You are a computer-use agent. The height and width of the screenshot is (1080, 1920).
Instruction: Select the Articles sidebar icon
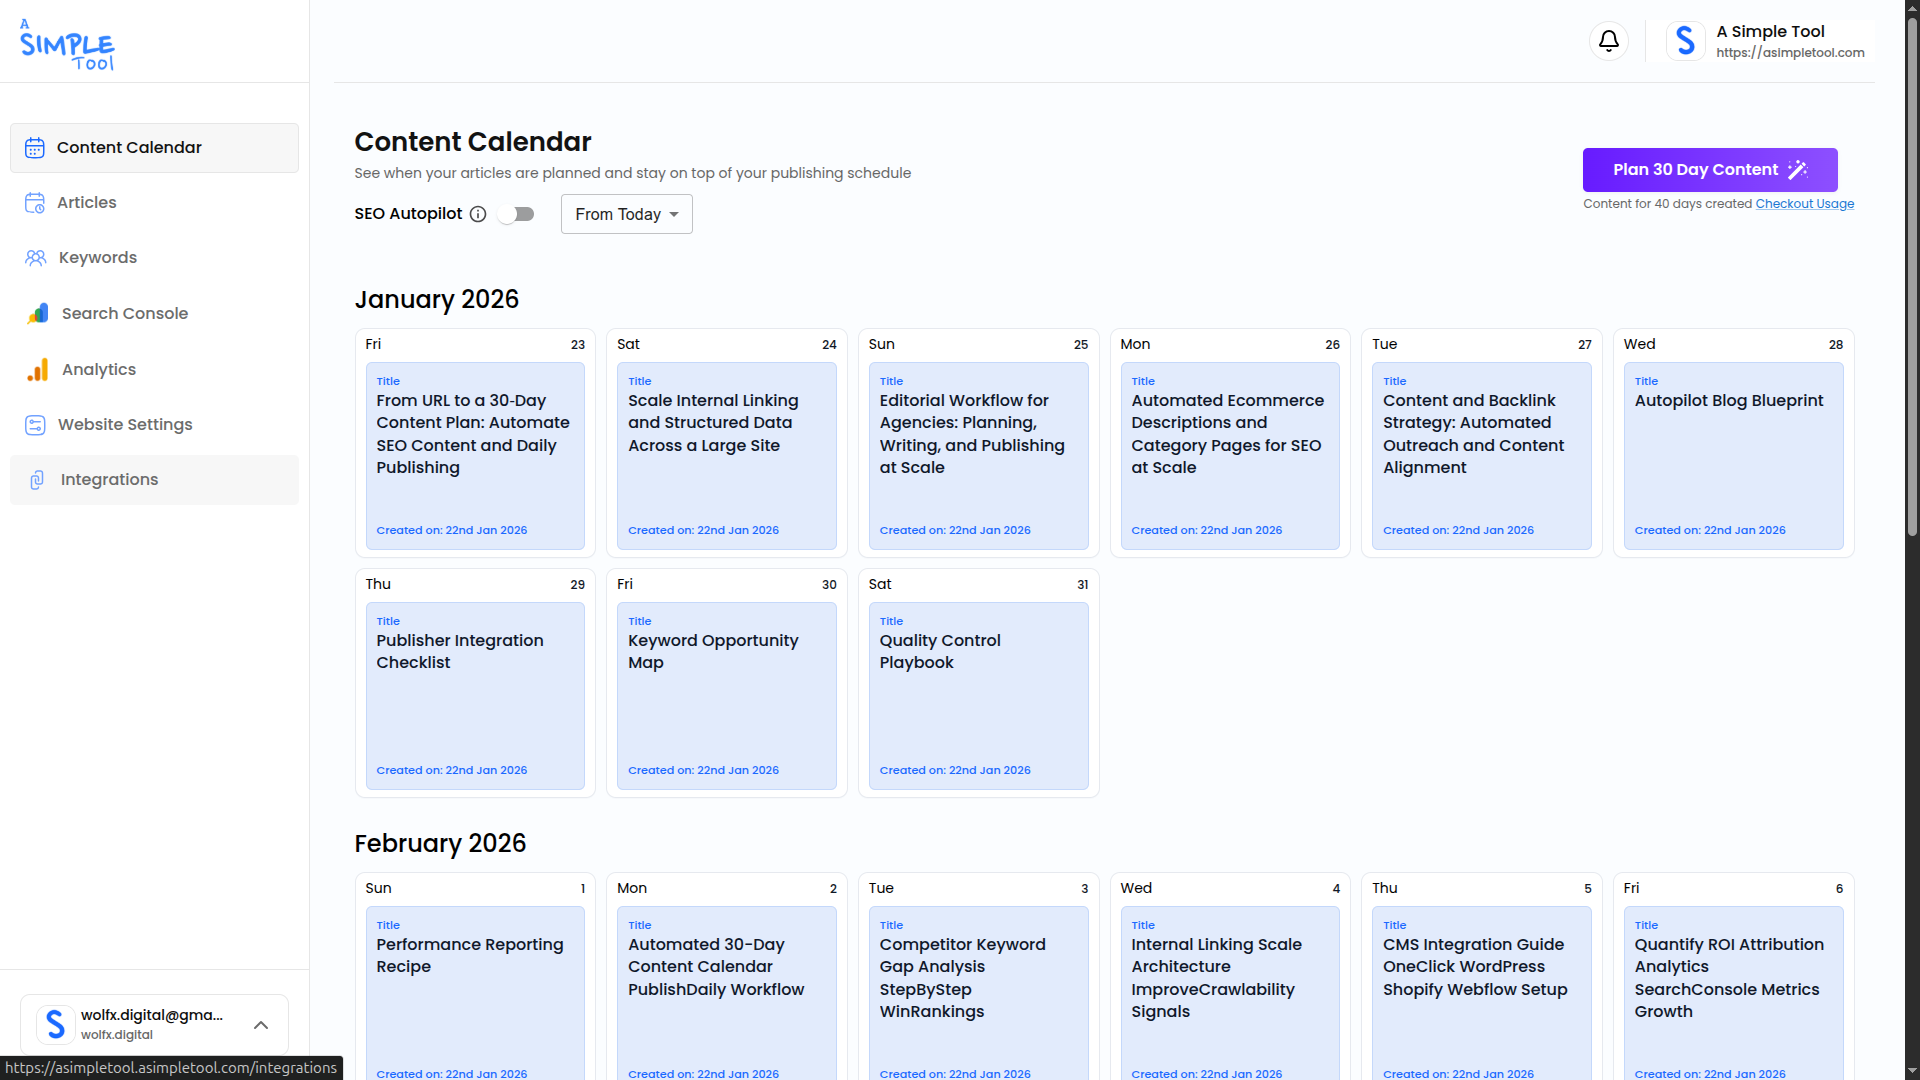35,202
